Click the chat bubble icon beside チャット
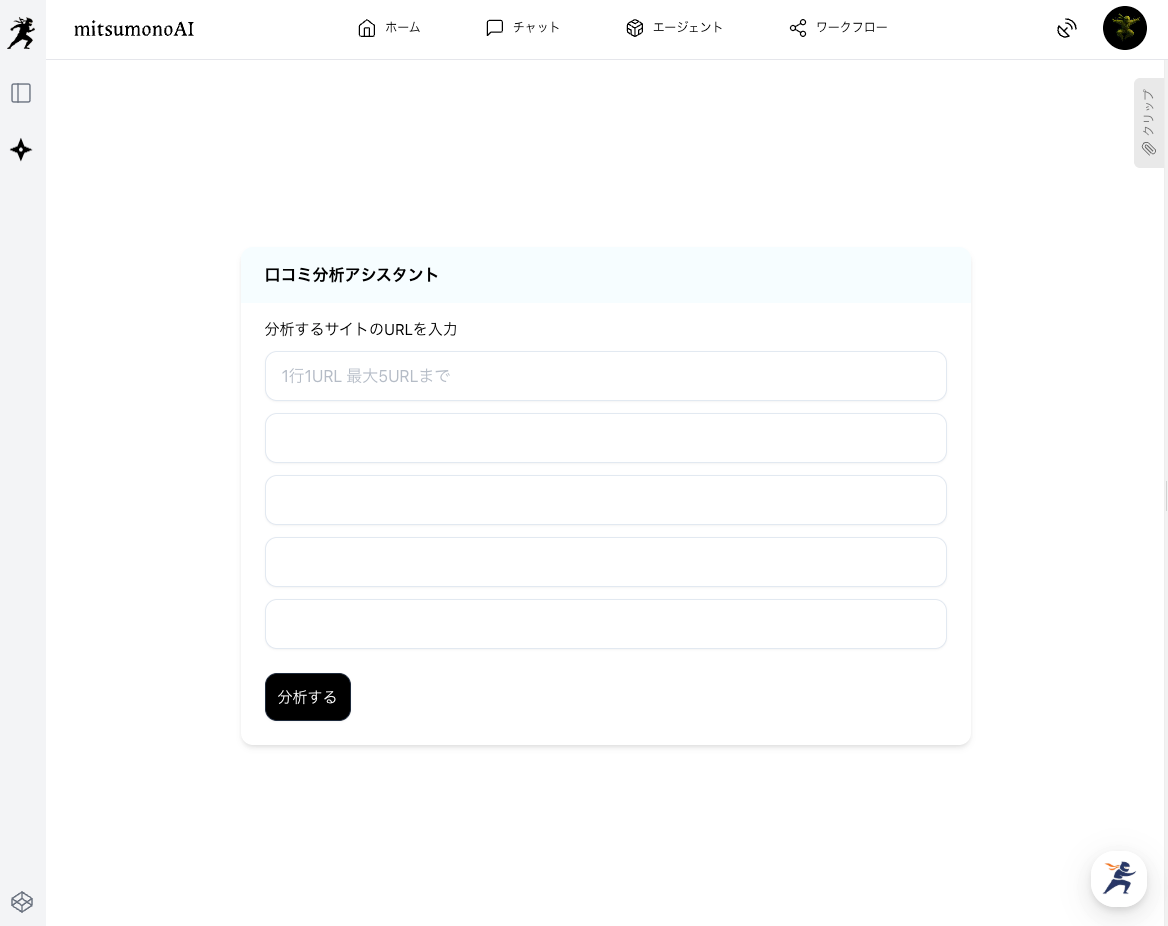Image resolution: width=1168 pixels, height=926 pixels. (494, 28)
